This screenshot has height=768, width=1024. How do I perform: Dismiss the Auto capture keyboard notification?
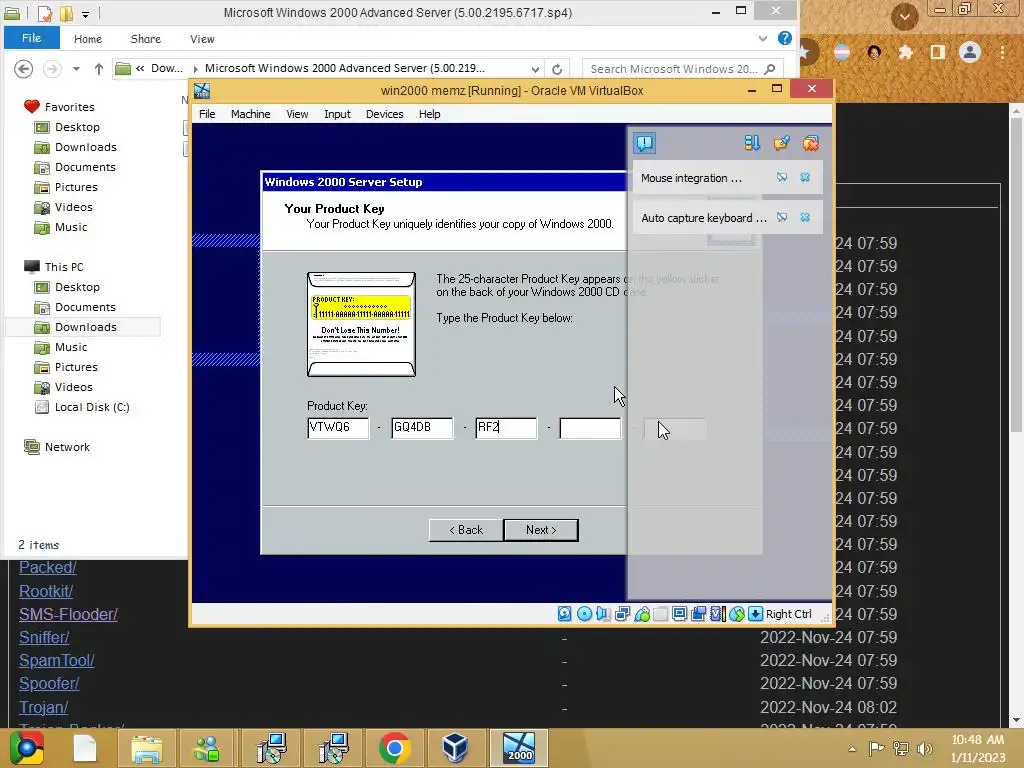[805, 217]
